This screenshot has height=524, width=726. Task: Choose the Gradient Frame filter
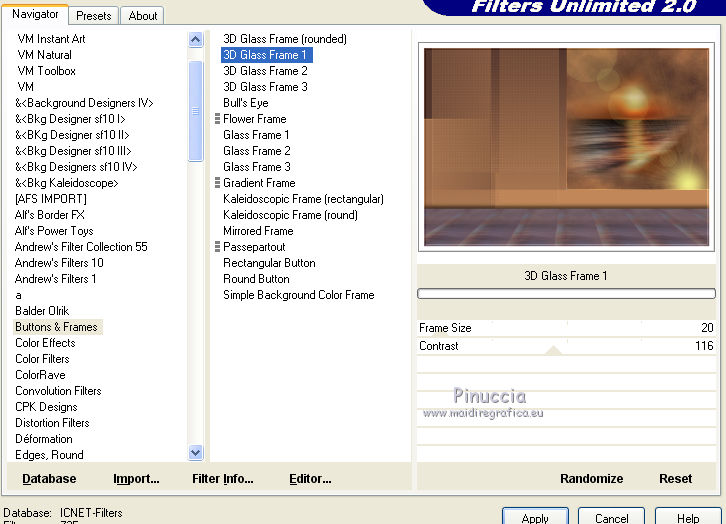click(x=259, y=183)
